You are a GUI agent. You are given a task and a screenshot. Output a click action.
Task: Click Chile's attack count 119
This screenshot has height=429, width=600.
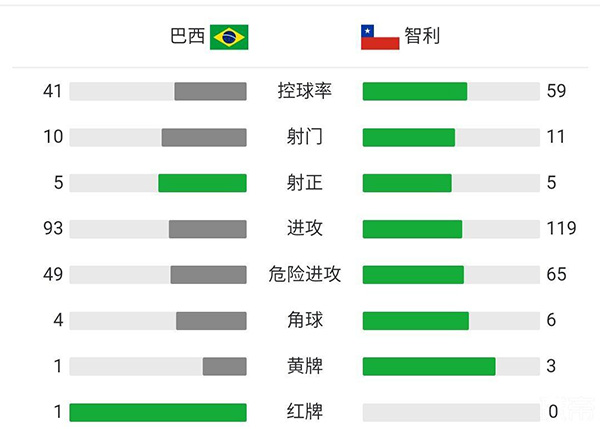[560, 229]
